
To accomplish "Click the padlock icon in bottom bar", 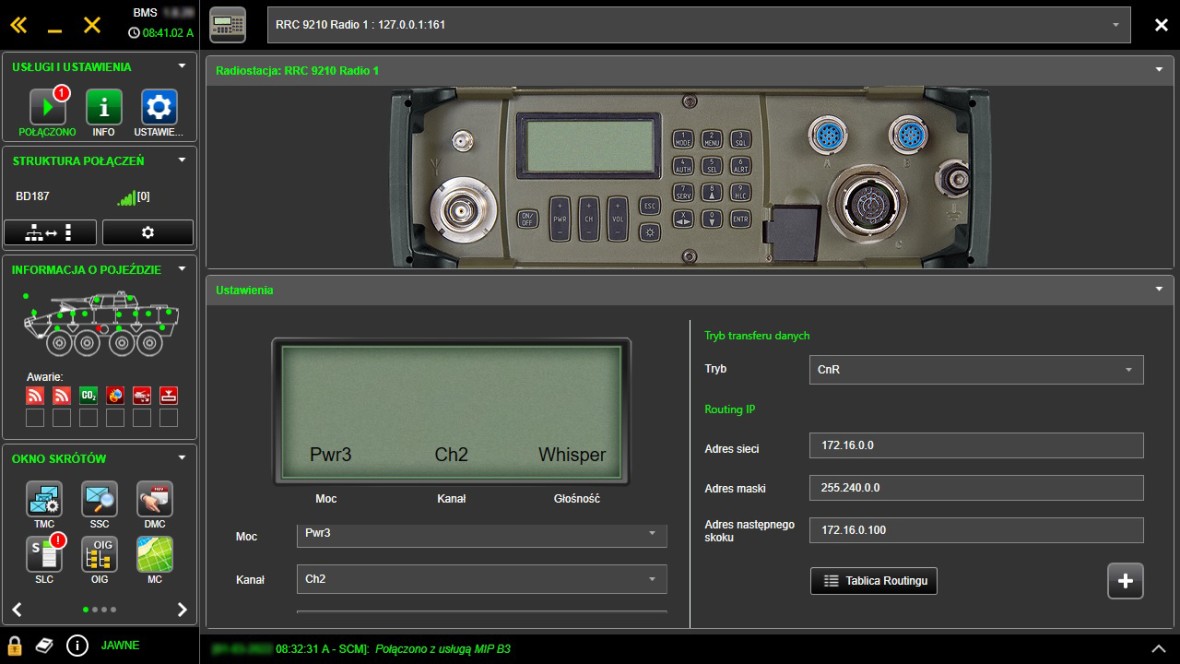I will [x=14, y=645].
